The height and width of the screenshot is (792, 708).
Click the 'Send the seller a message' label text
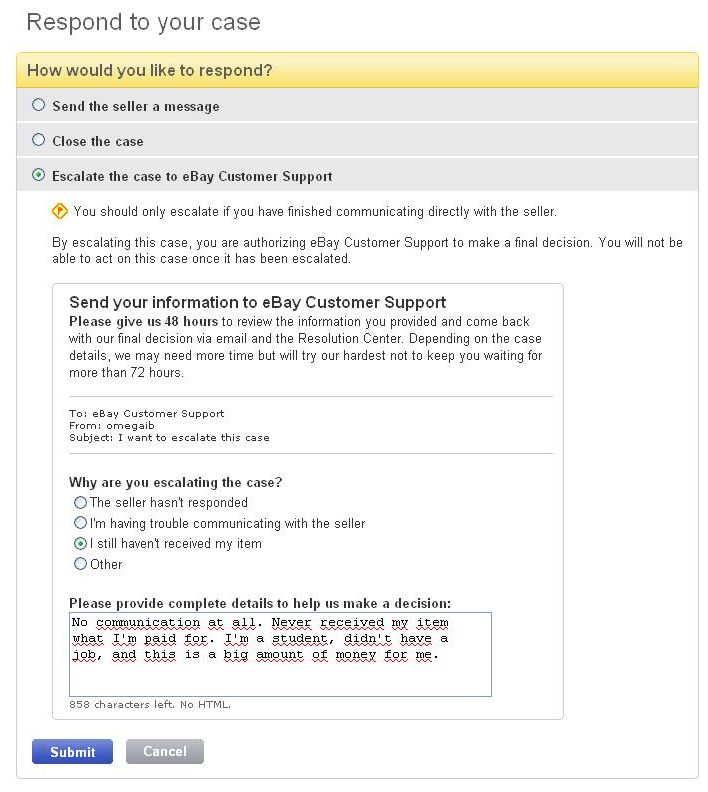[x=135, y=106]
